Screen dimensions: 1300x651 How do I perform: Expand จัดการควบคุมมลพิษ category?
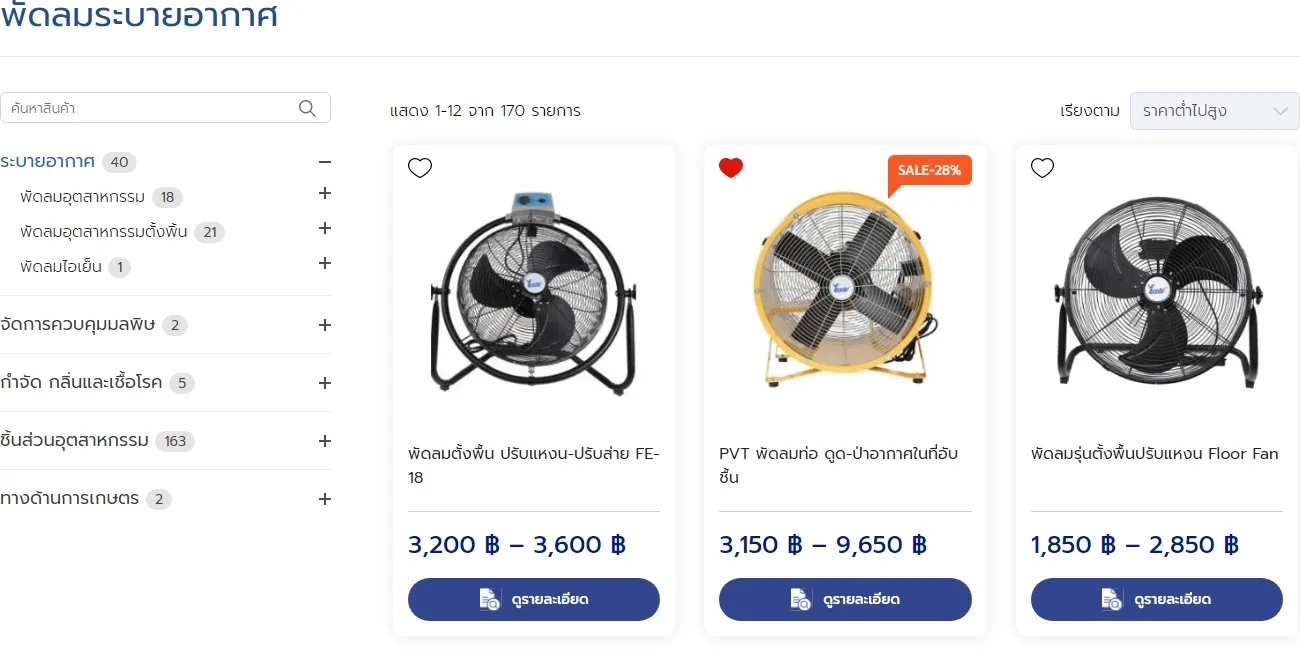[x=324, y=325]
